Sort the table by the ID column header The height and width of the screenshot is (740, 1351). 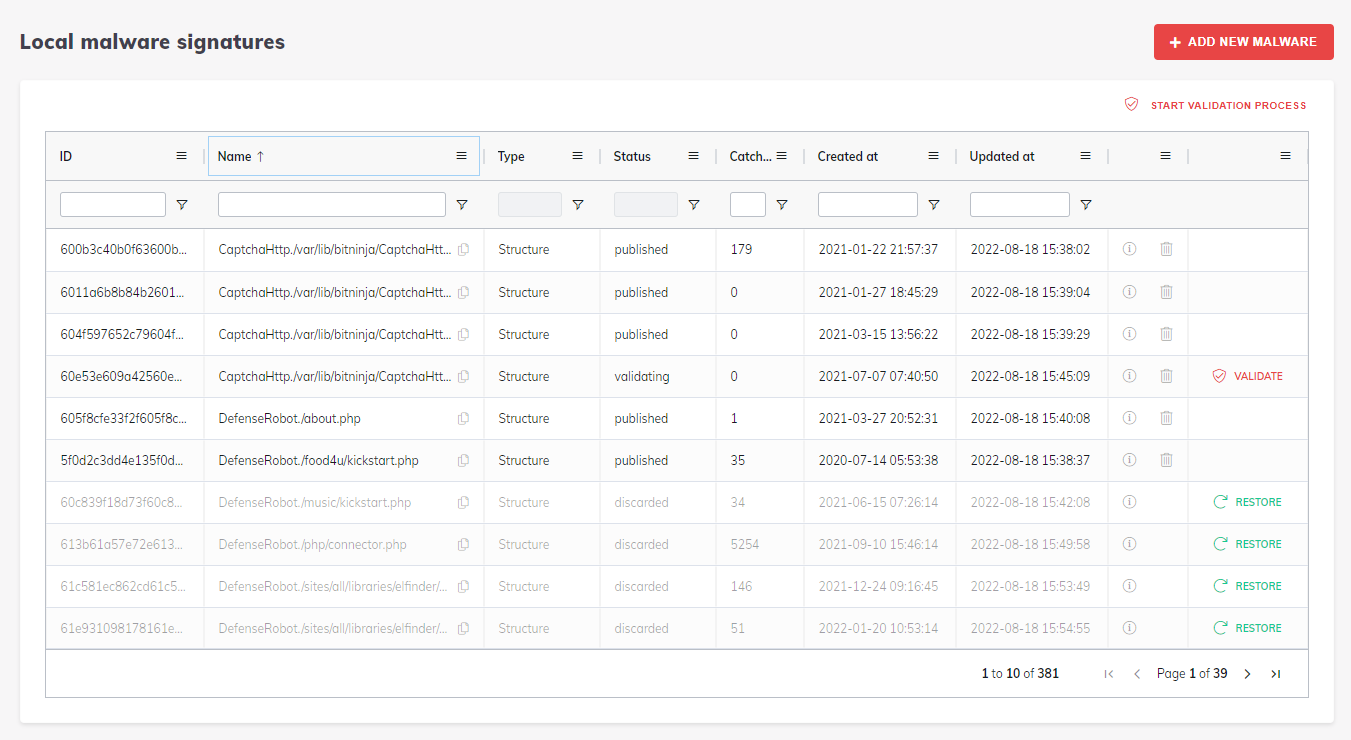click(66, 156)
